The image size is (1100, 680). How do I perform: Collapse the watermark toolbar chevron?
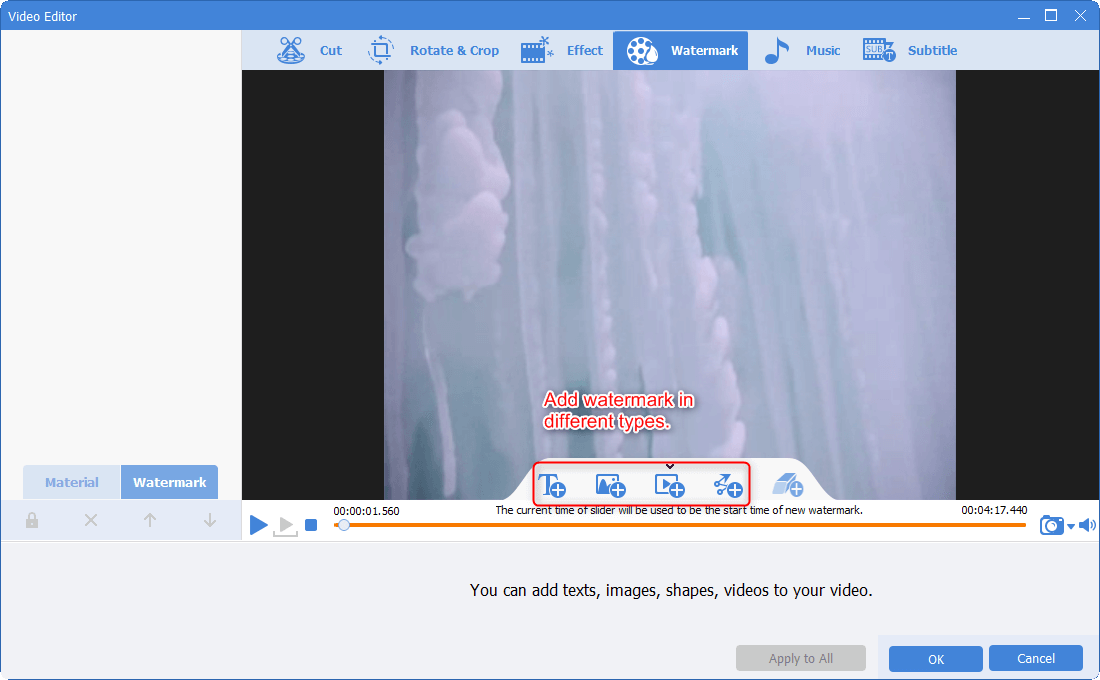click(x=670, y=466)
